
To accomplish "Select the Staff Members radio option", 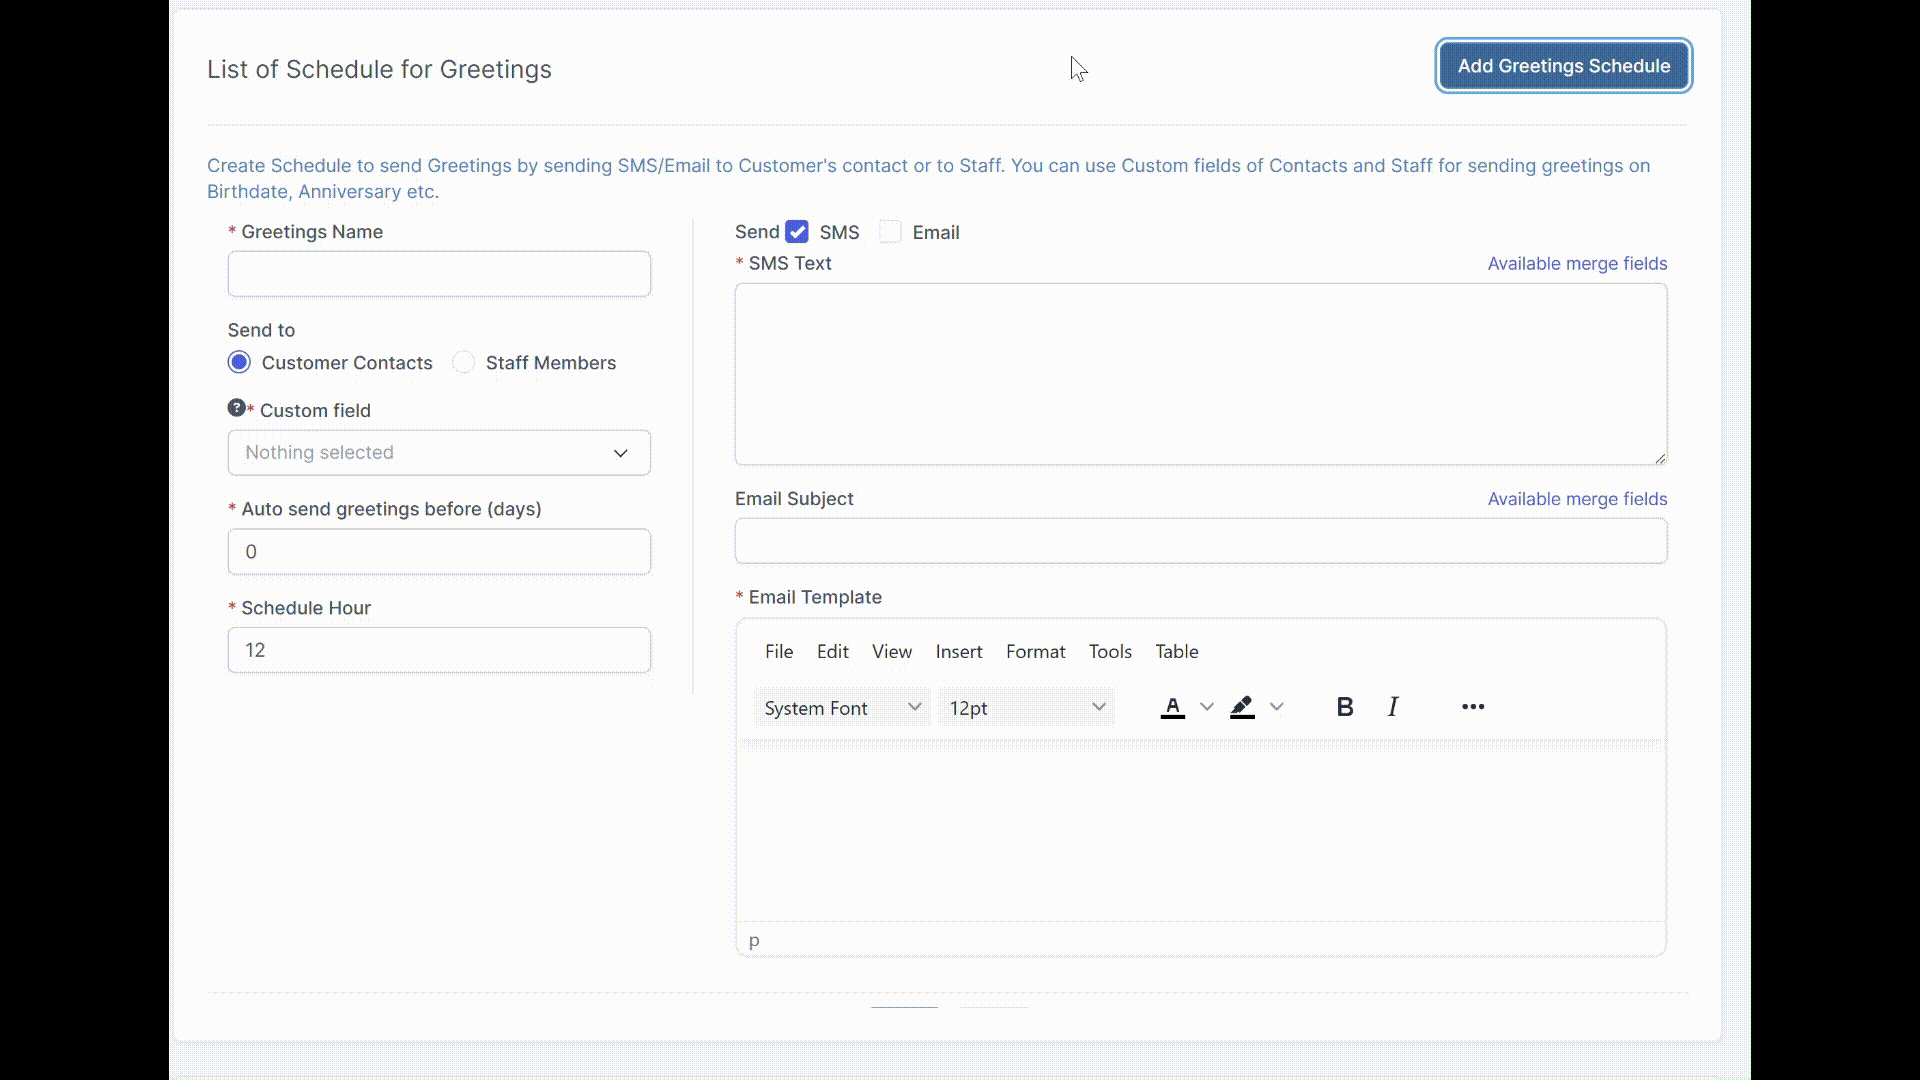I will [x=464, y=362].
